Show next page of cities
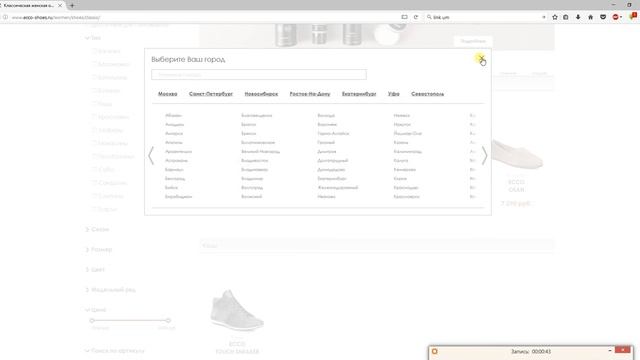This screenshot has width=640, height=360. point(484,156)
